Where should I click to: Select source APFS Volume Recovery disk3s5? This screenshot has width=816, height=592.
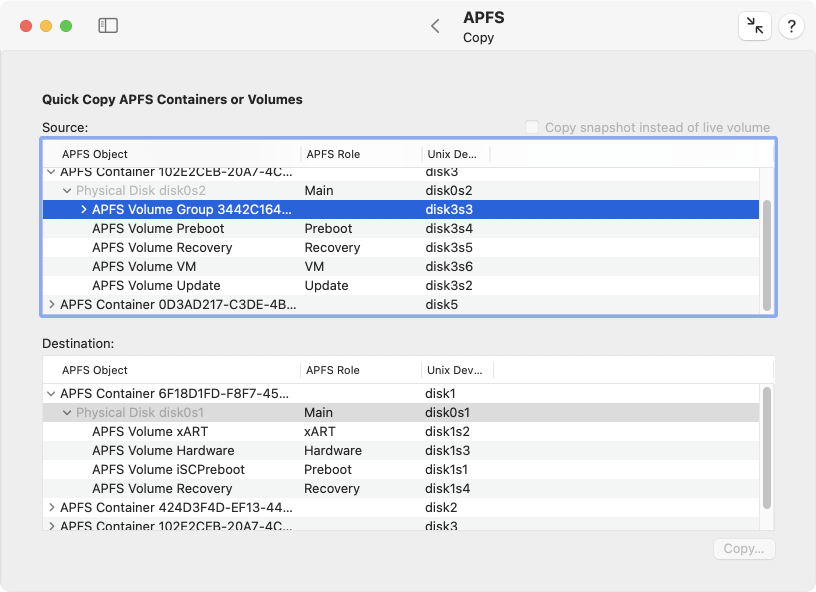coord(401,248)
